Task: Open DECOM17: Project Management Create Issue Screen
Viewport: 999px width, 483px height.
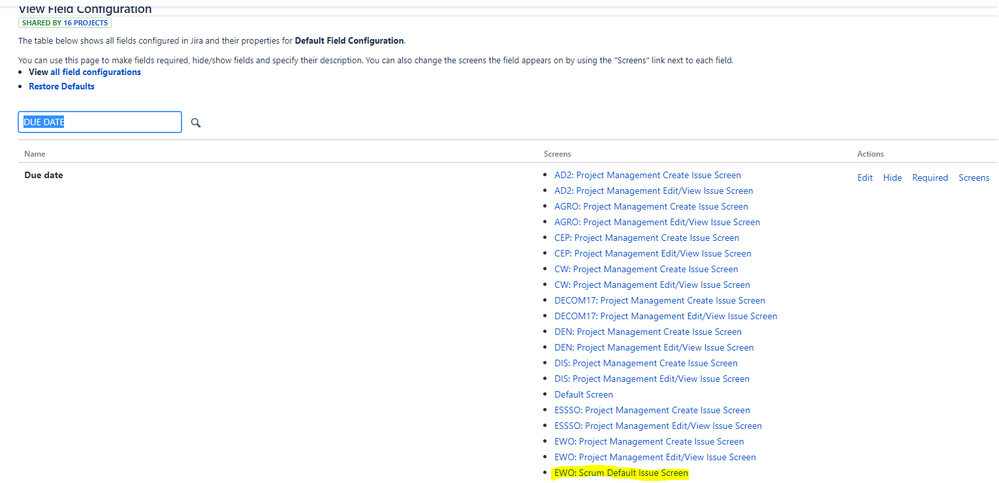Action: pos(659,300)
